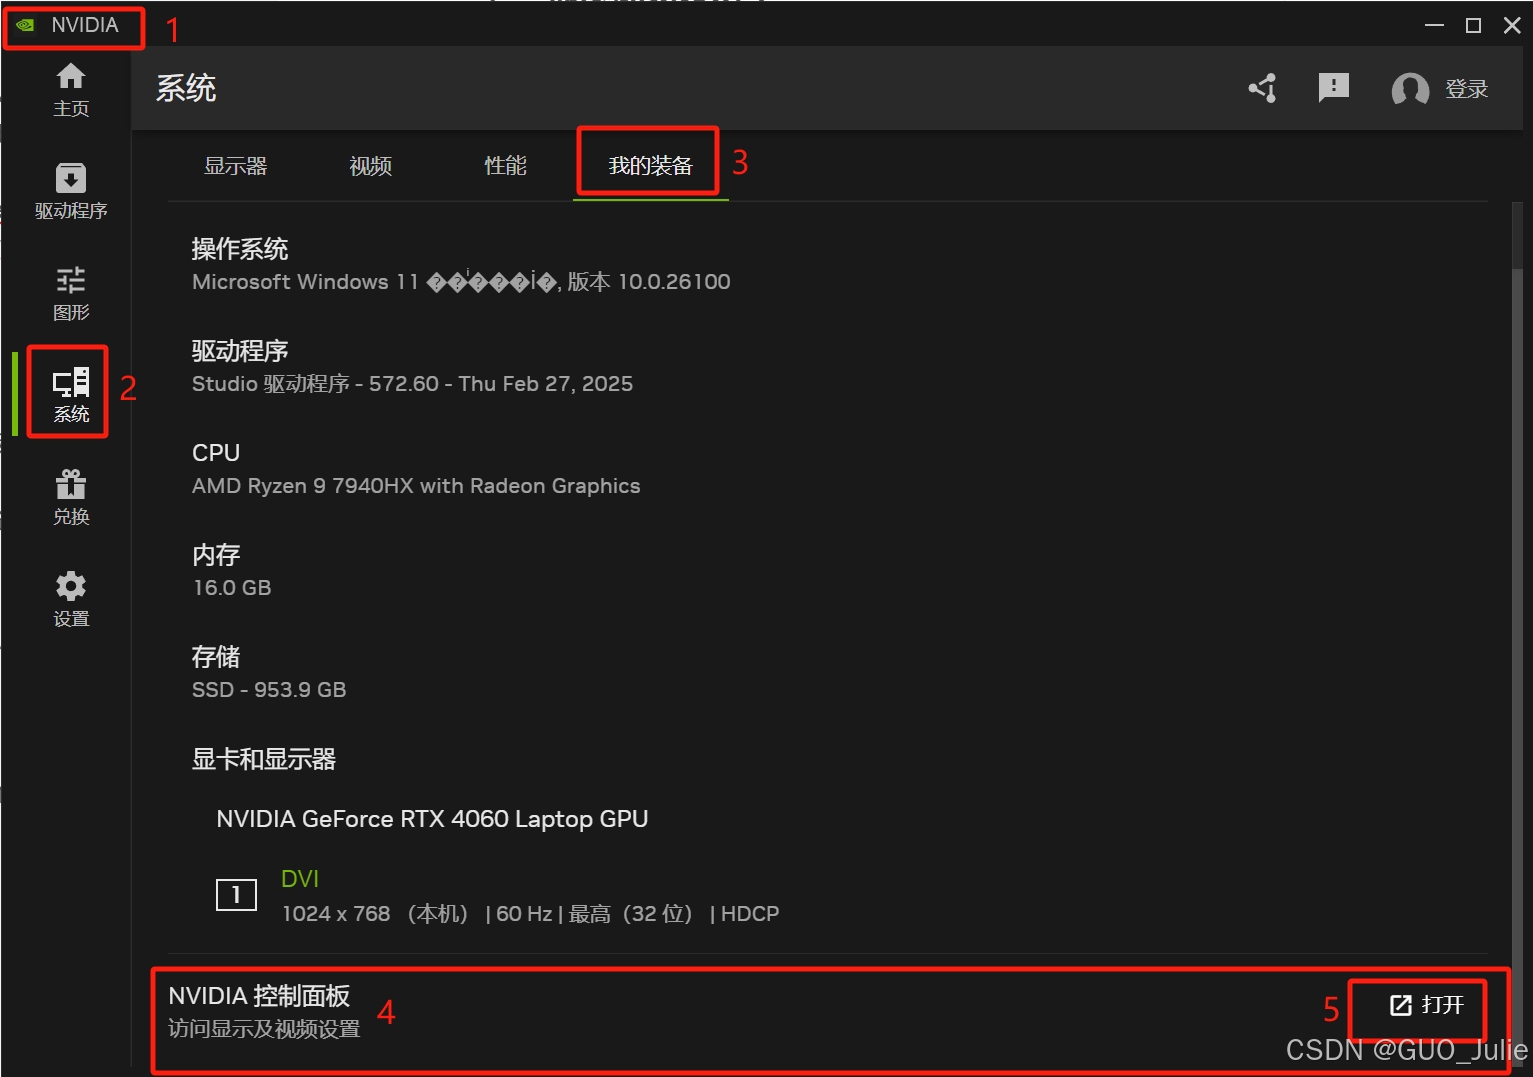Click the SSD - 953.9 GB value

point(269,690)
